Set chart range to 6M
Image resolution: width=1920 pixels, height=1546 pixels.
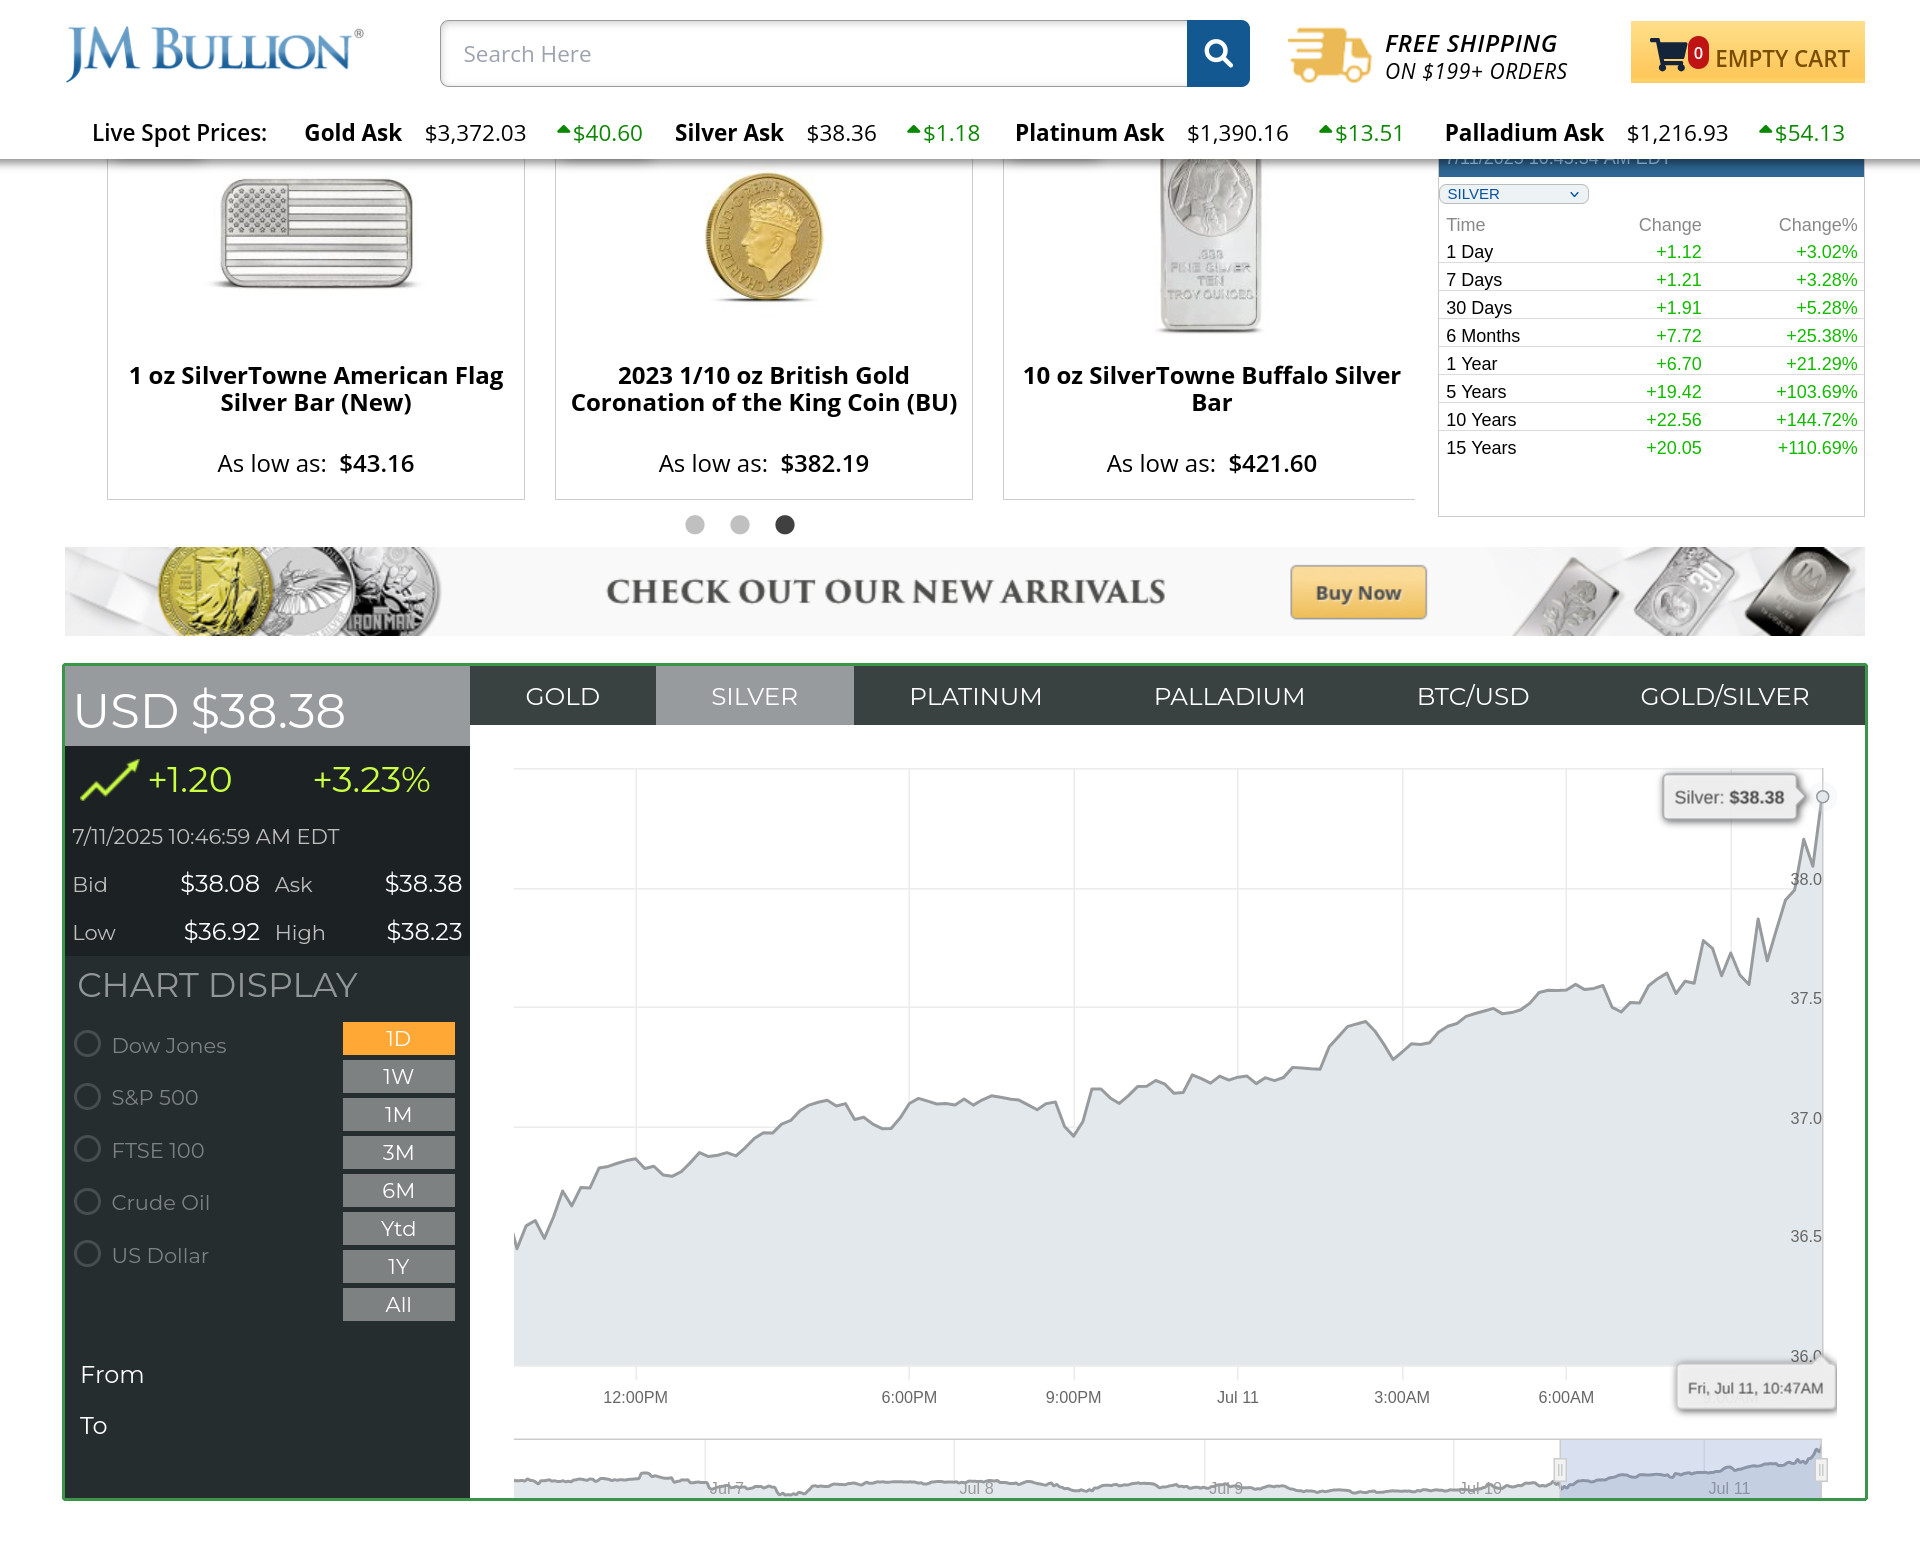[399, 1190]
